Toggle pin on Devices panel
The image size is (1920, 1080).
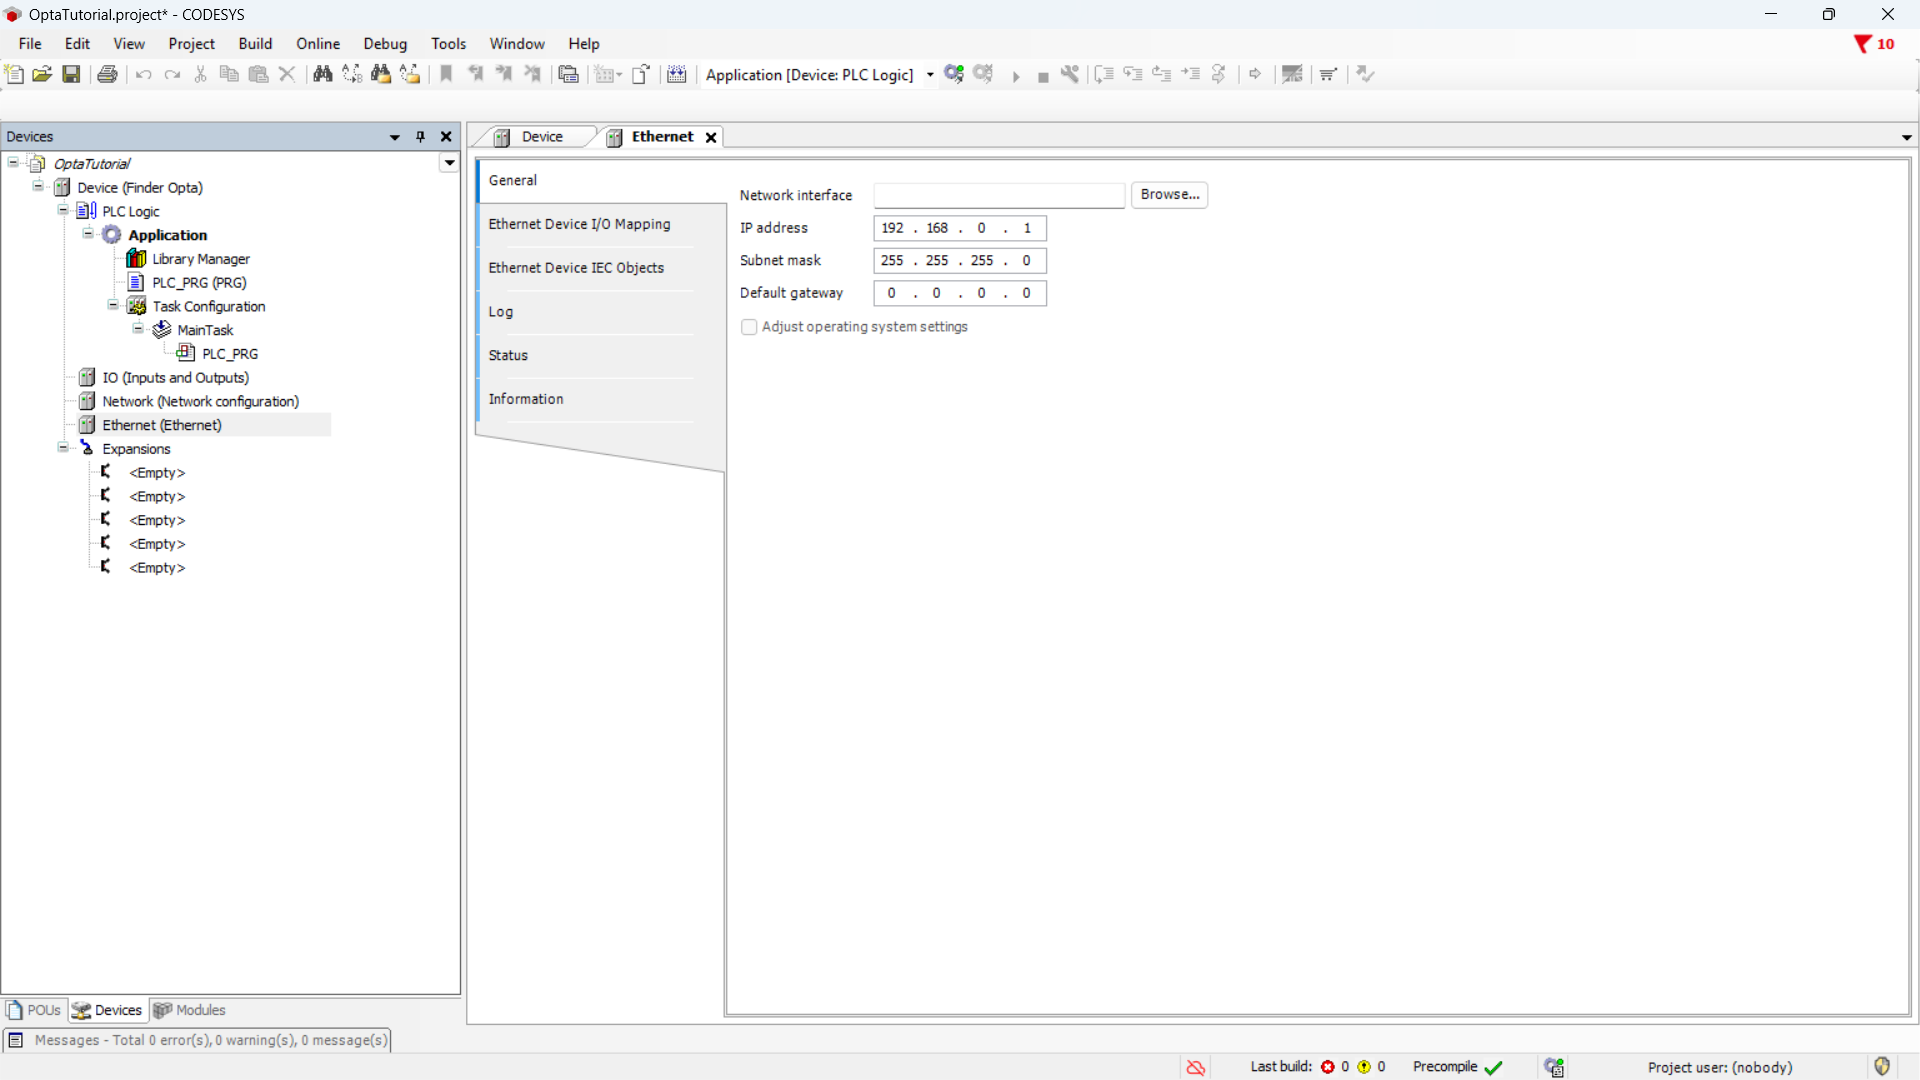point(420,137)
